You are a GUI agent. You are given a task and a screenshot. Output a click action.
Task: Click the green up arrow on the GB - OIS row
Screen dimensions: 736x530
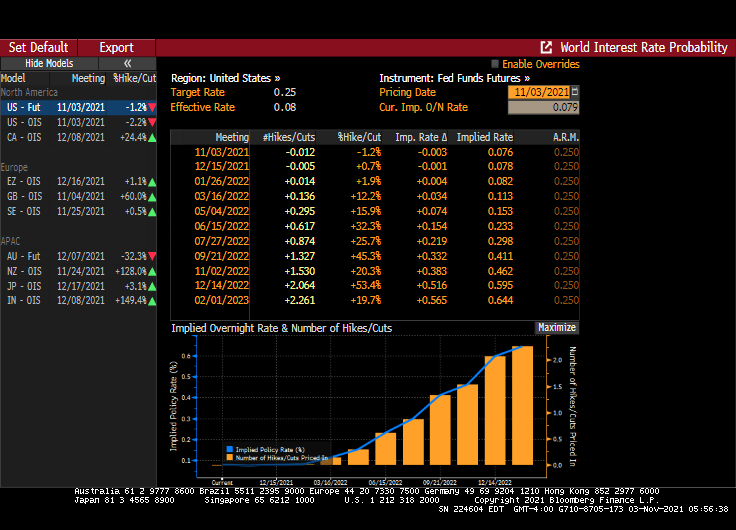click(x=152, y=197)
